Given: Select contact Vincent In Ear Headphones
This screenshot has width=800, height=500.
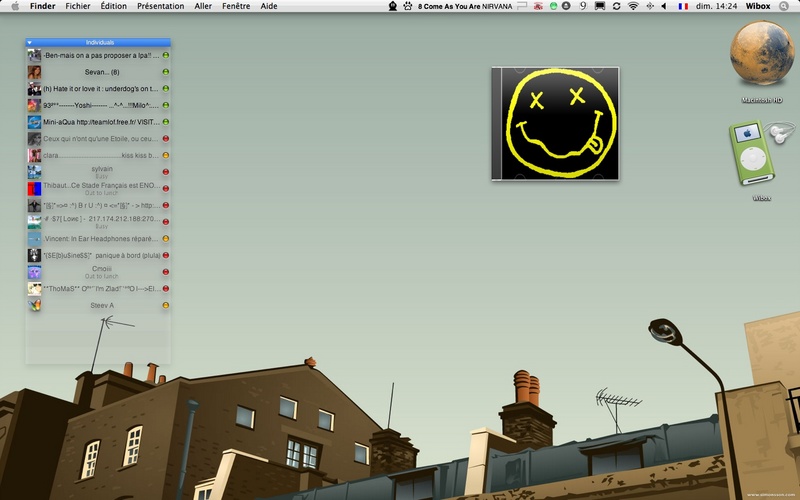Looking at the screenshot, I should 98,239.
